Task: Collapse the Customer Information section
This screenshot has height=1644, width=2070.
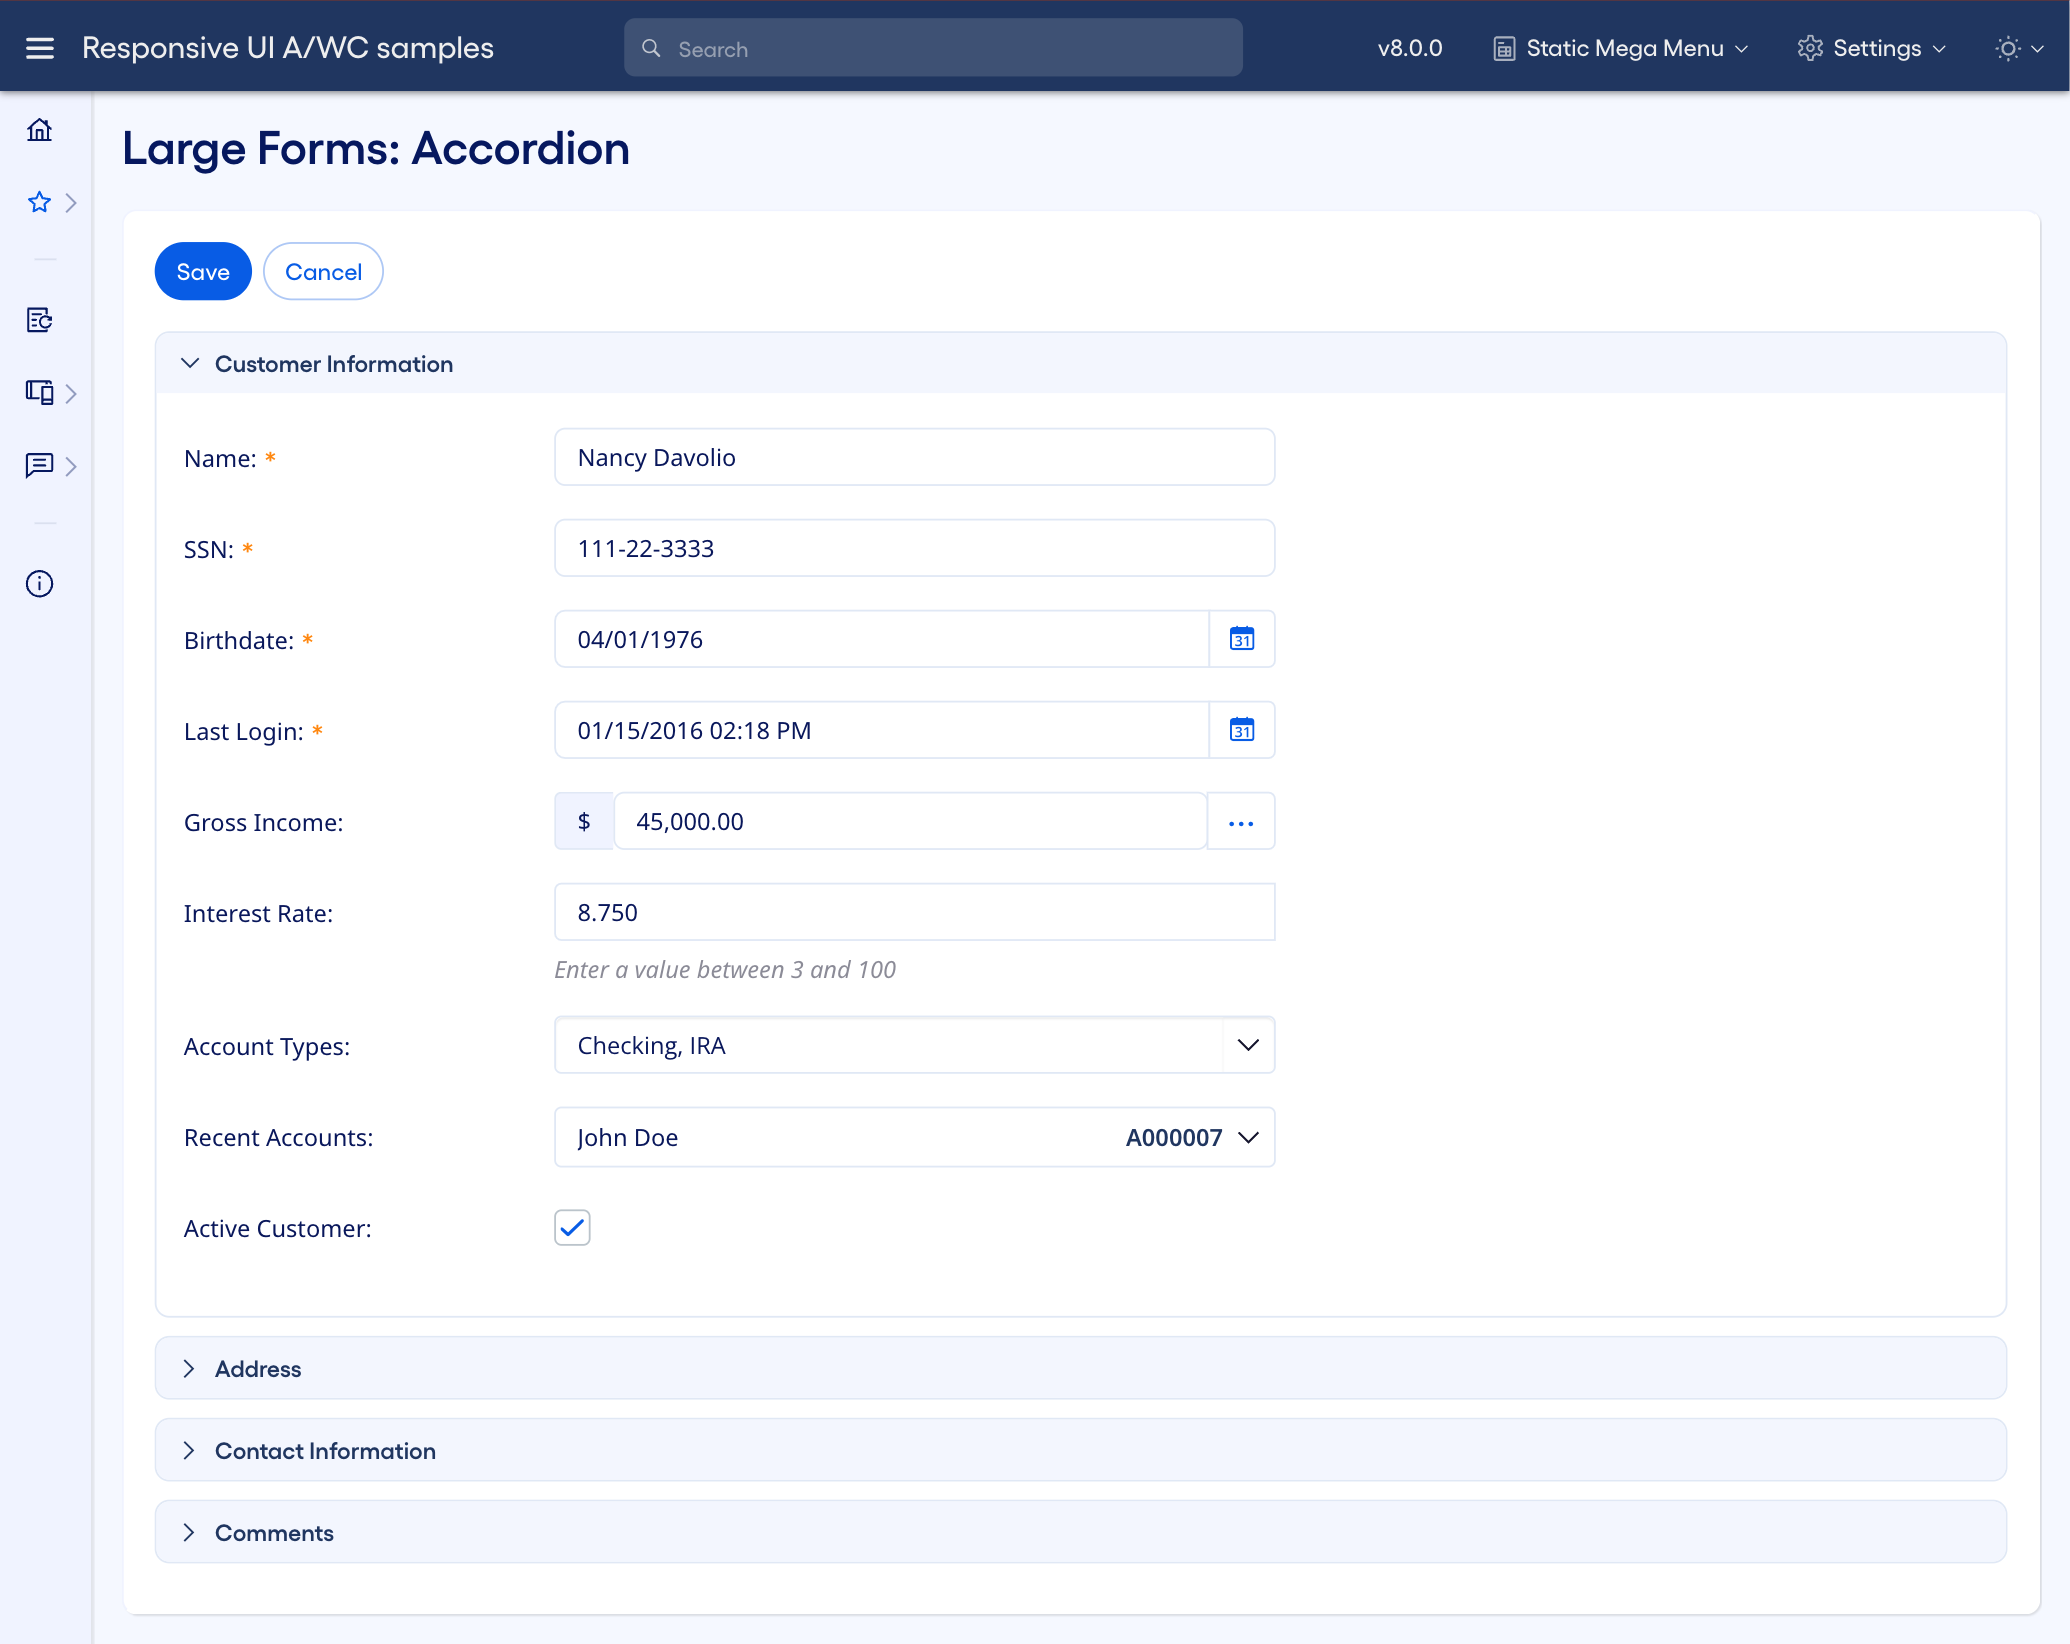Action: (191, 363)
